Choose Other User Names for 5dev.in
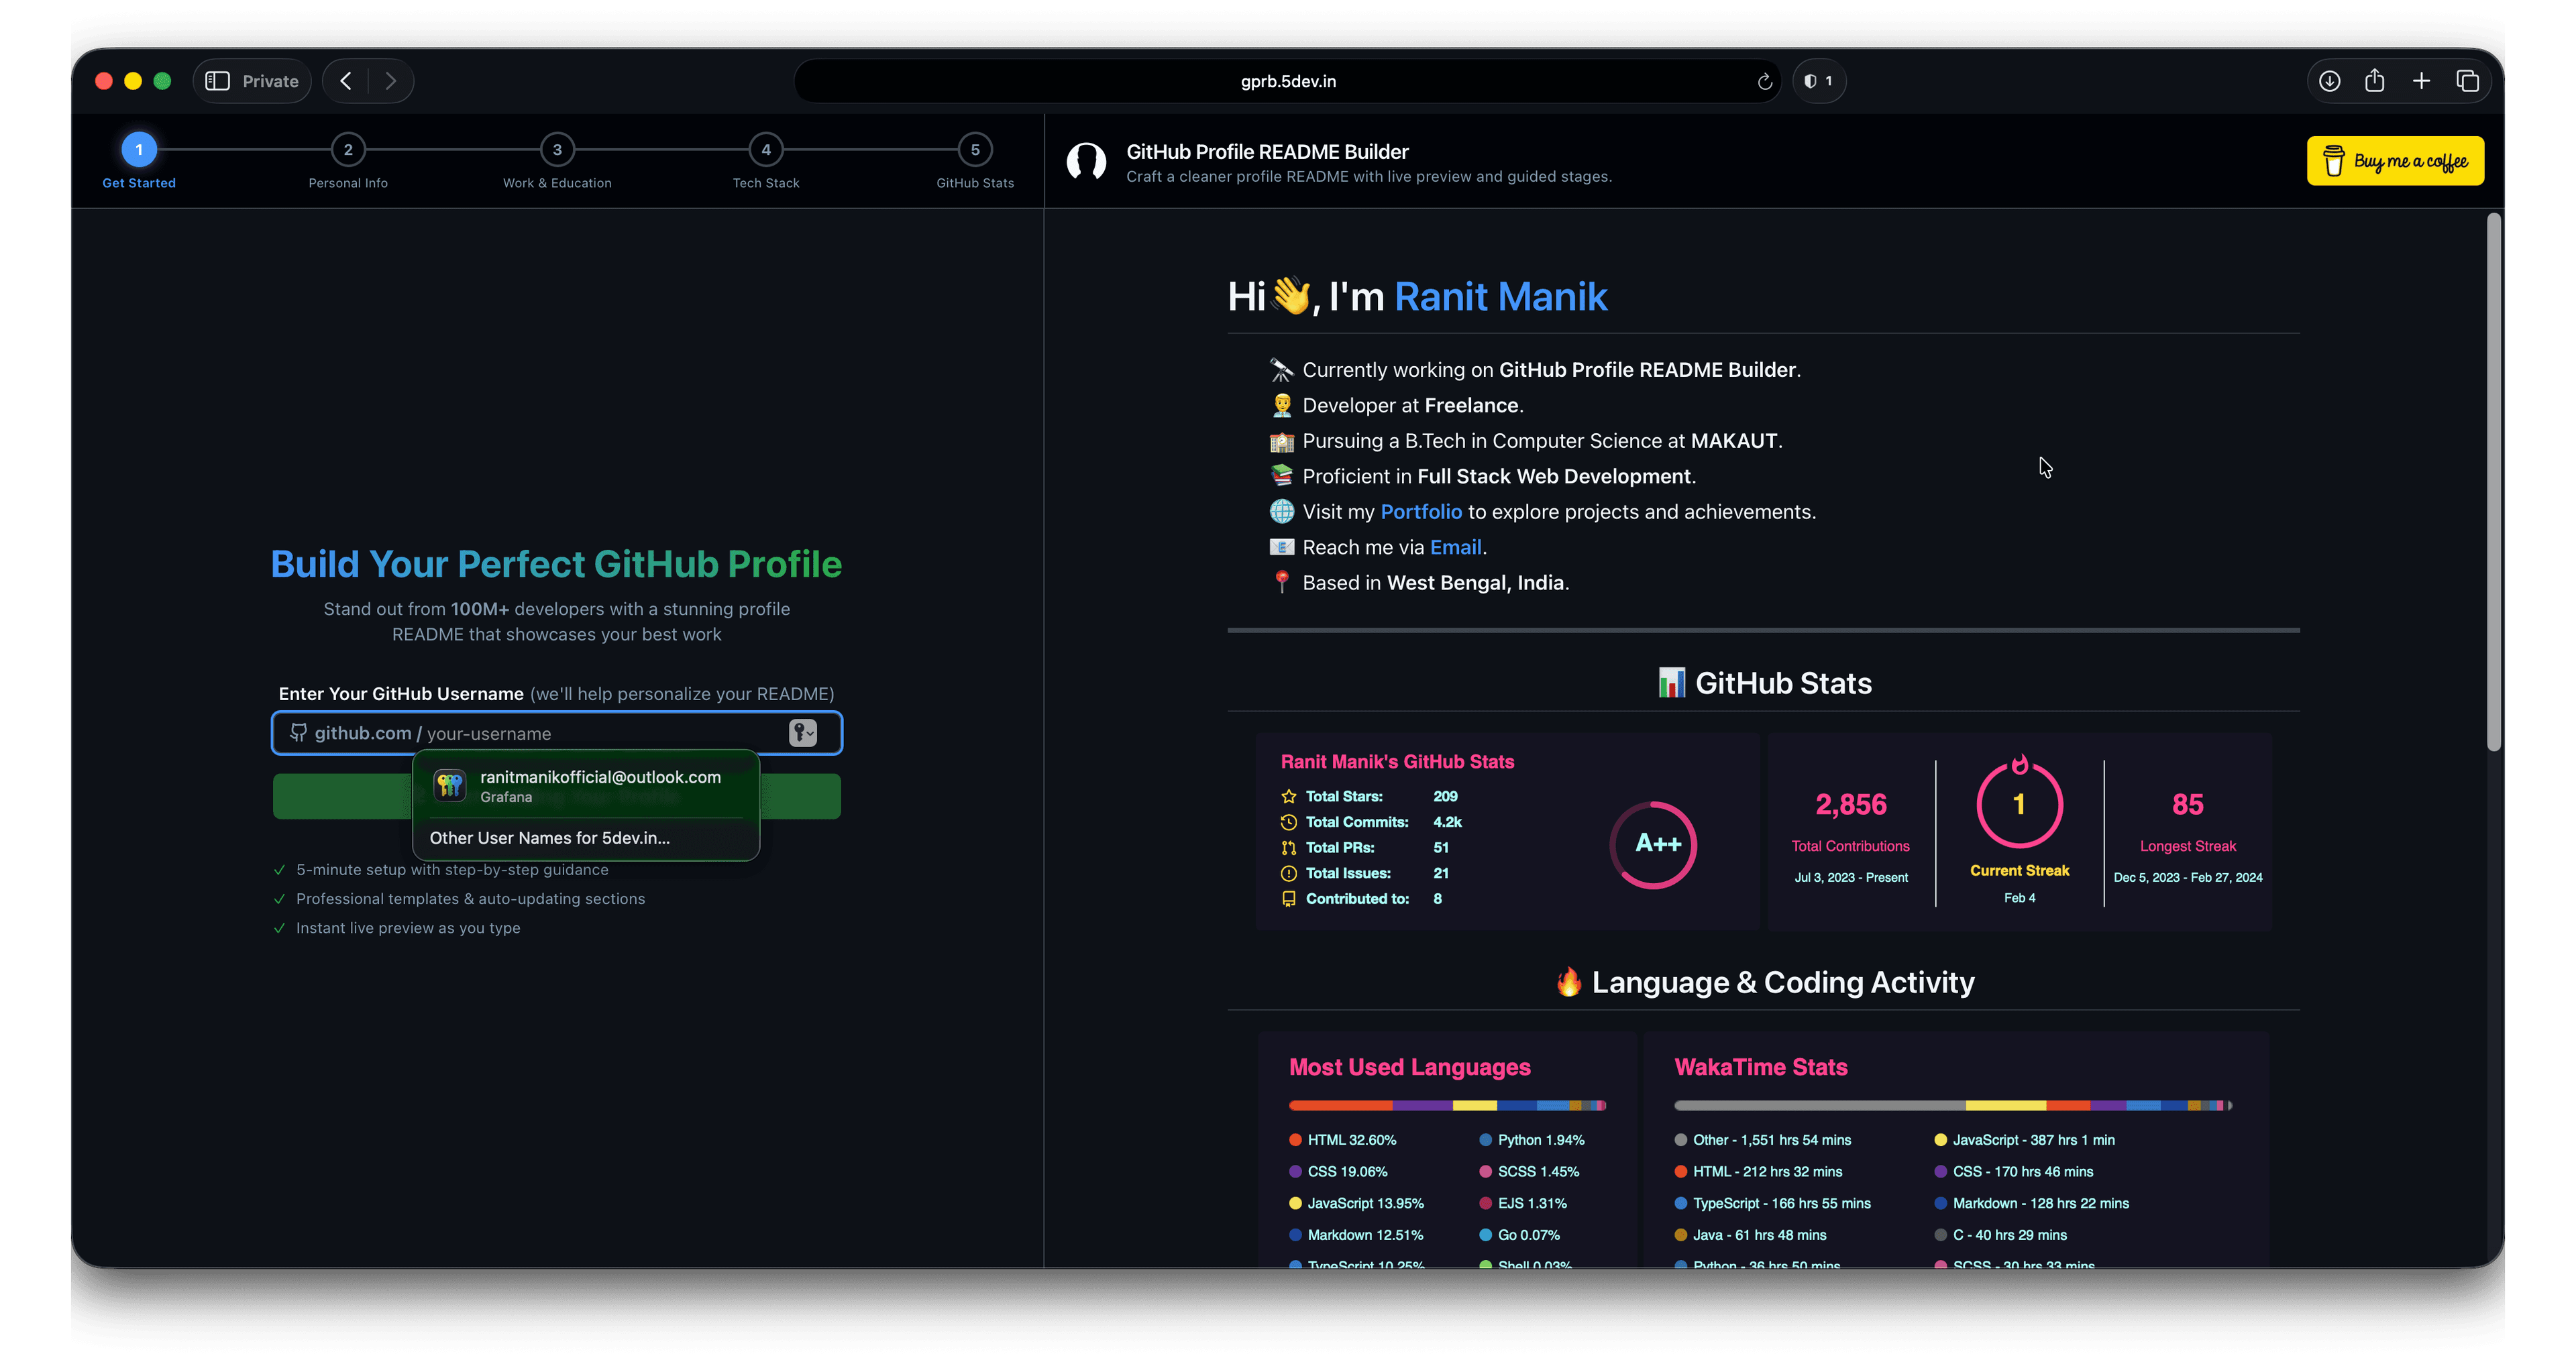The width and height of the screenshot is (2576, 1362). coord(550,838)
